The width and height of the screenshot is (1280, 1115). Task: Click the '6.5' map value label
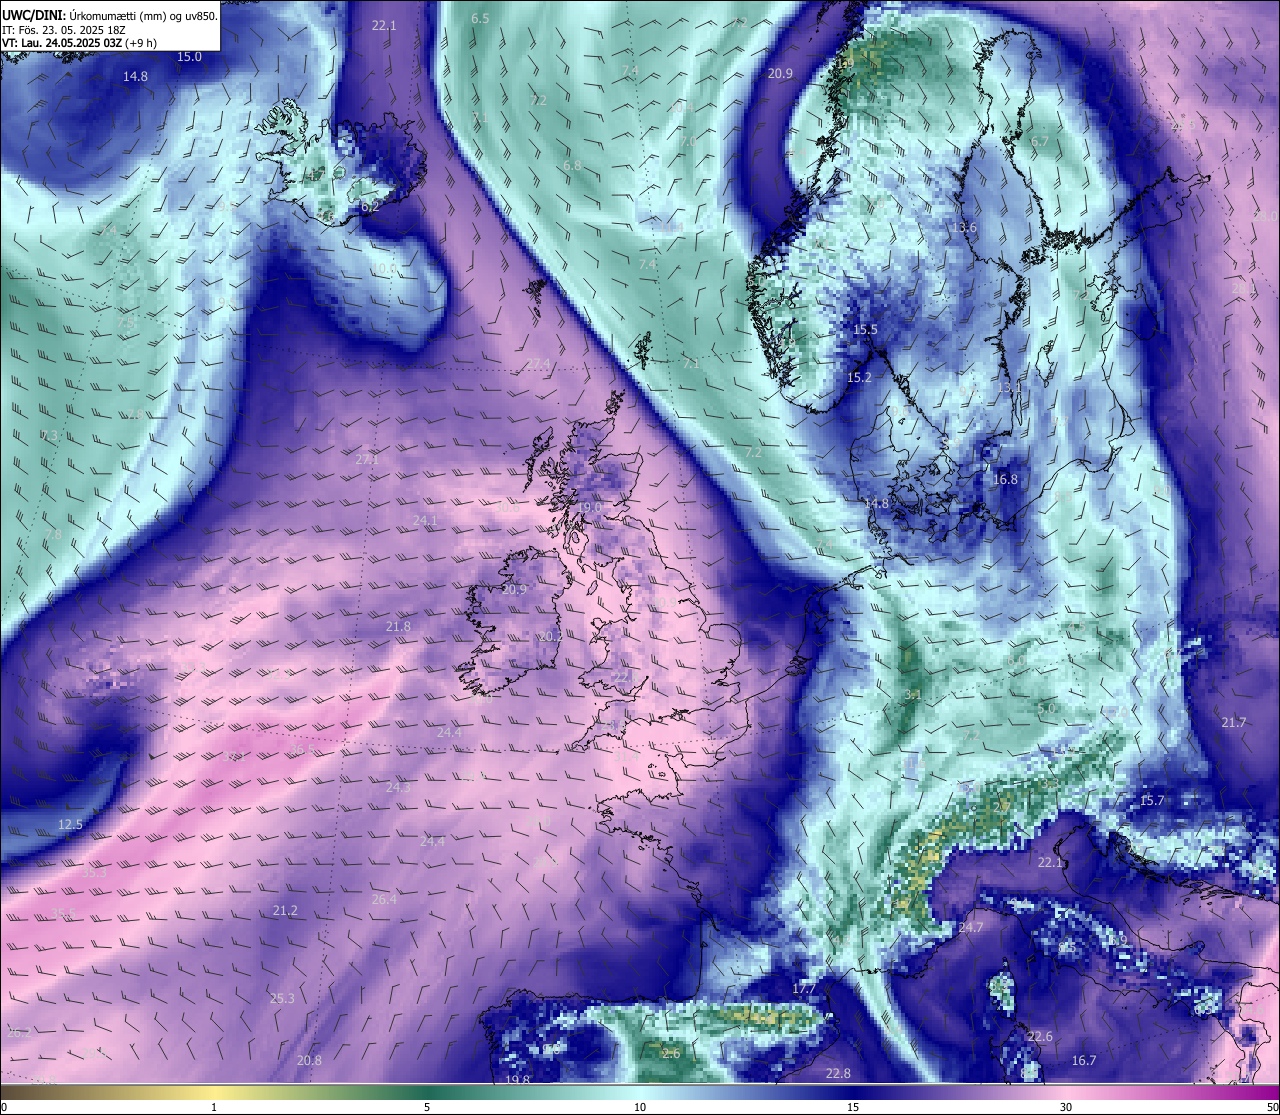[480, 19]
